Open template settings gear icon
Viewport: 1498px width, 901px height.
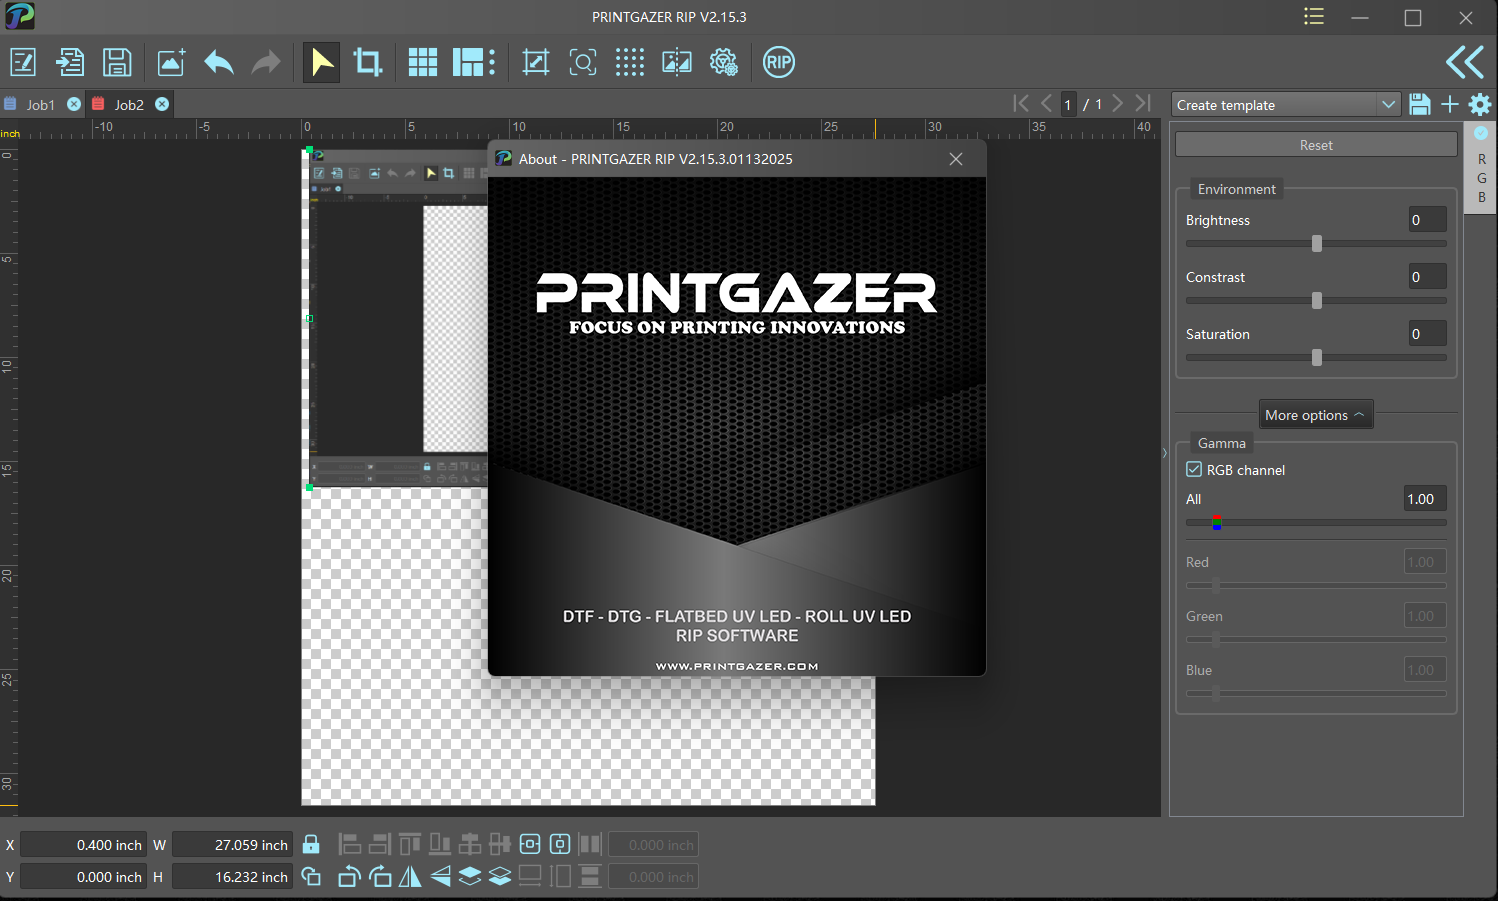pyautogui.click(x=1480, y=104)
